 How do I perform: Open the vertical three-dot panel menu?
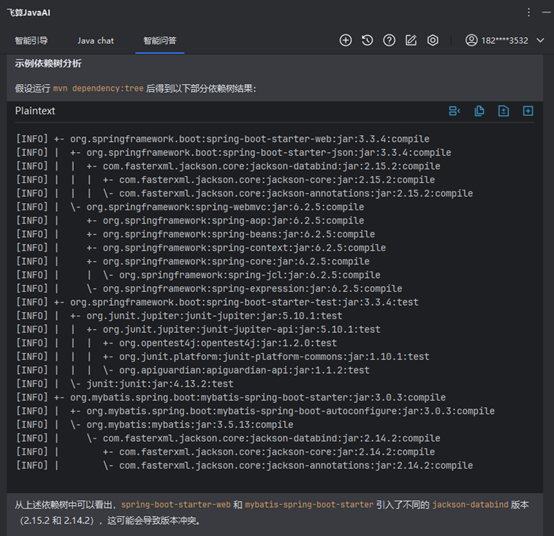[529, 12]
